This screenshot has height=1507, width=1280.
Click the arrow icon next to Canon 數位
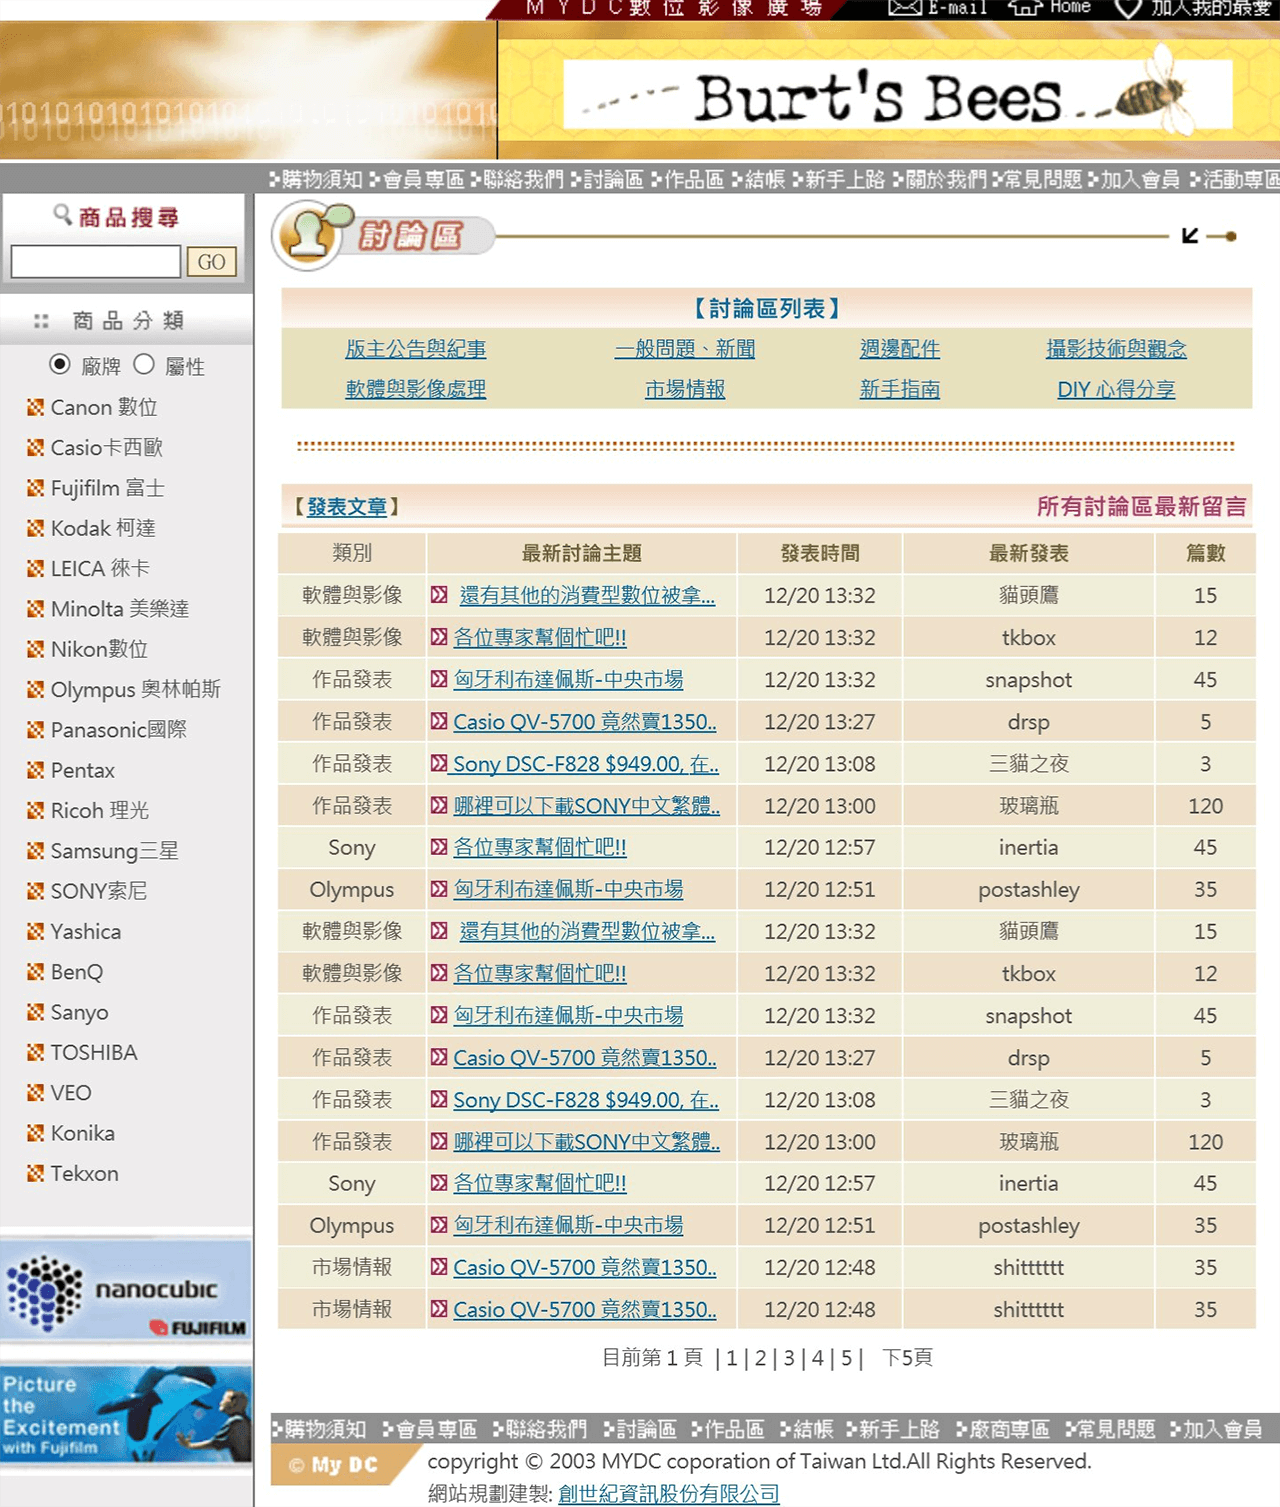pyautogui.click(x=35, y=407)
